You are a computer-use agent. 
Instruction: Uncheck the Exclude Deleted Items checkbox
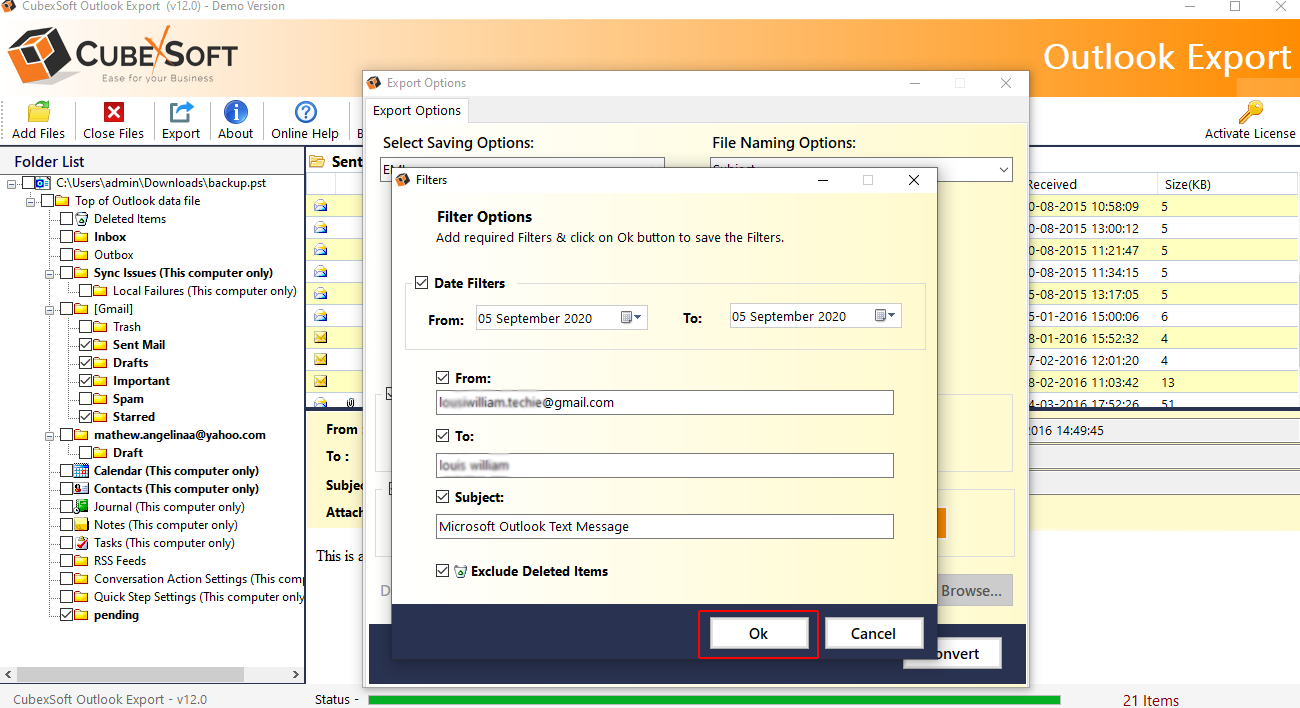click(x=443, y=572)
